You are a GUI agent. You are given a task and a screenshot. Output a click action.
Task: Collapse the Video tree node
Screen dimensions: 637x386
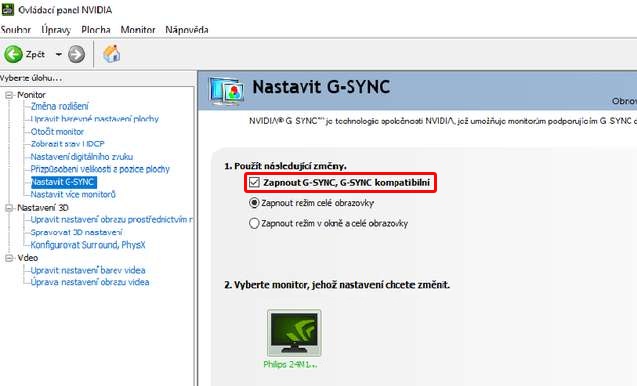coord(9,258)
